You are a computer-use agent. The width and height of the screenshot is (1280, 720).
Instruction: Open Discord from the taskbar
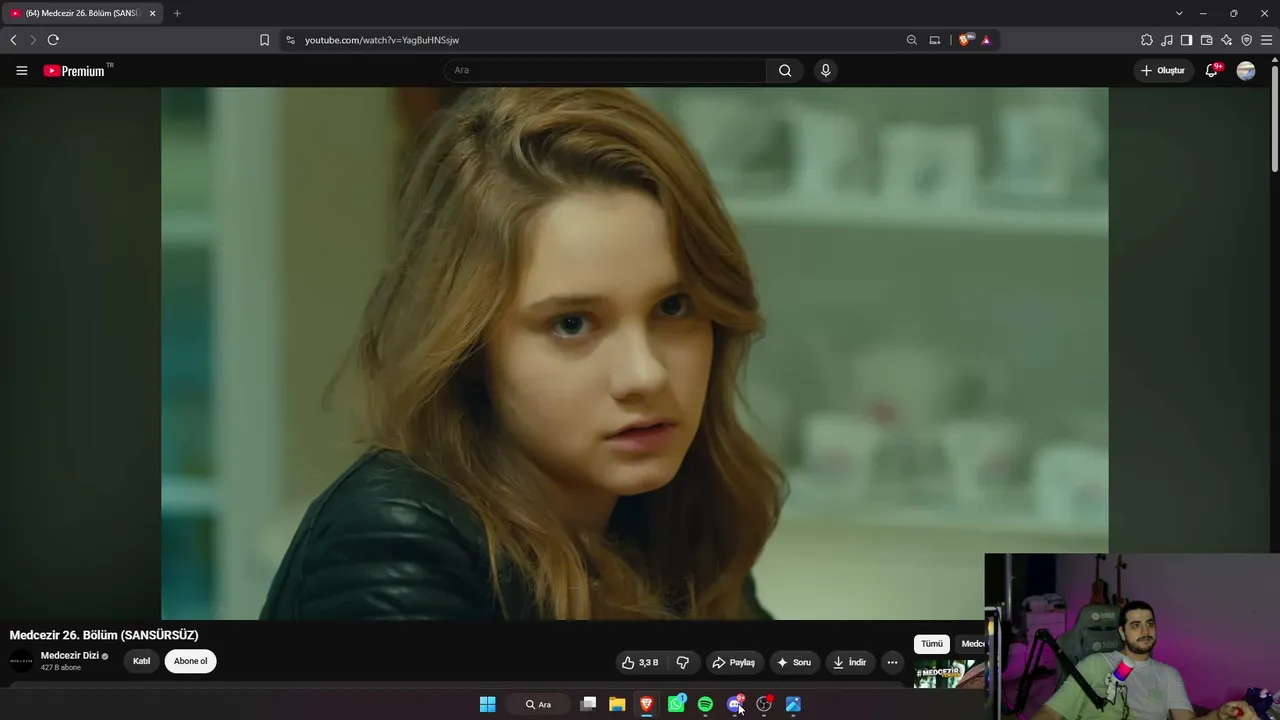pyautogui.click(x=735, y=705)
